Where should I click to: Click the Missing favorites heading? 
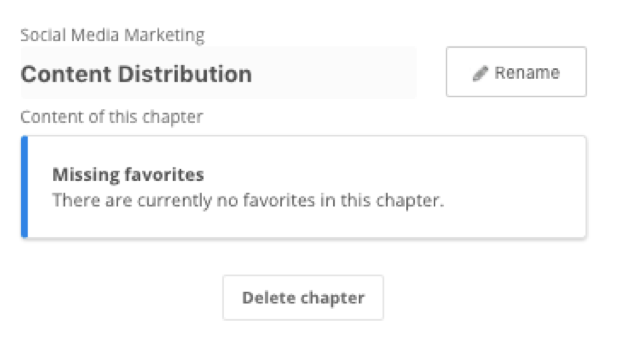[x=128, y=175]
